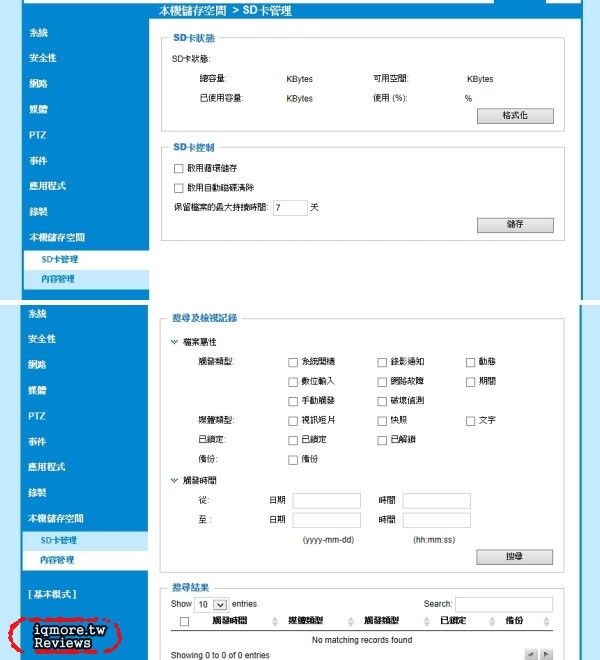
Task: Check the 網路故障 trigger type
Action: pyautogui.click(x=382, y=382)
